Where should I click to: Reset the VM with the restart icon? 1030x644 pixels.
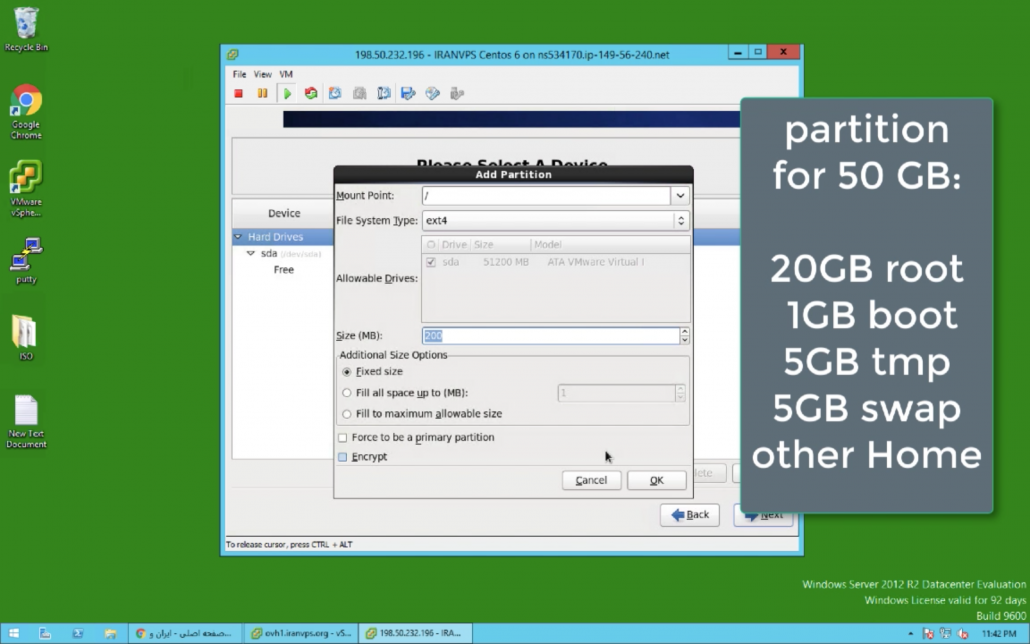click(311, 94)
